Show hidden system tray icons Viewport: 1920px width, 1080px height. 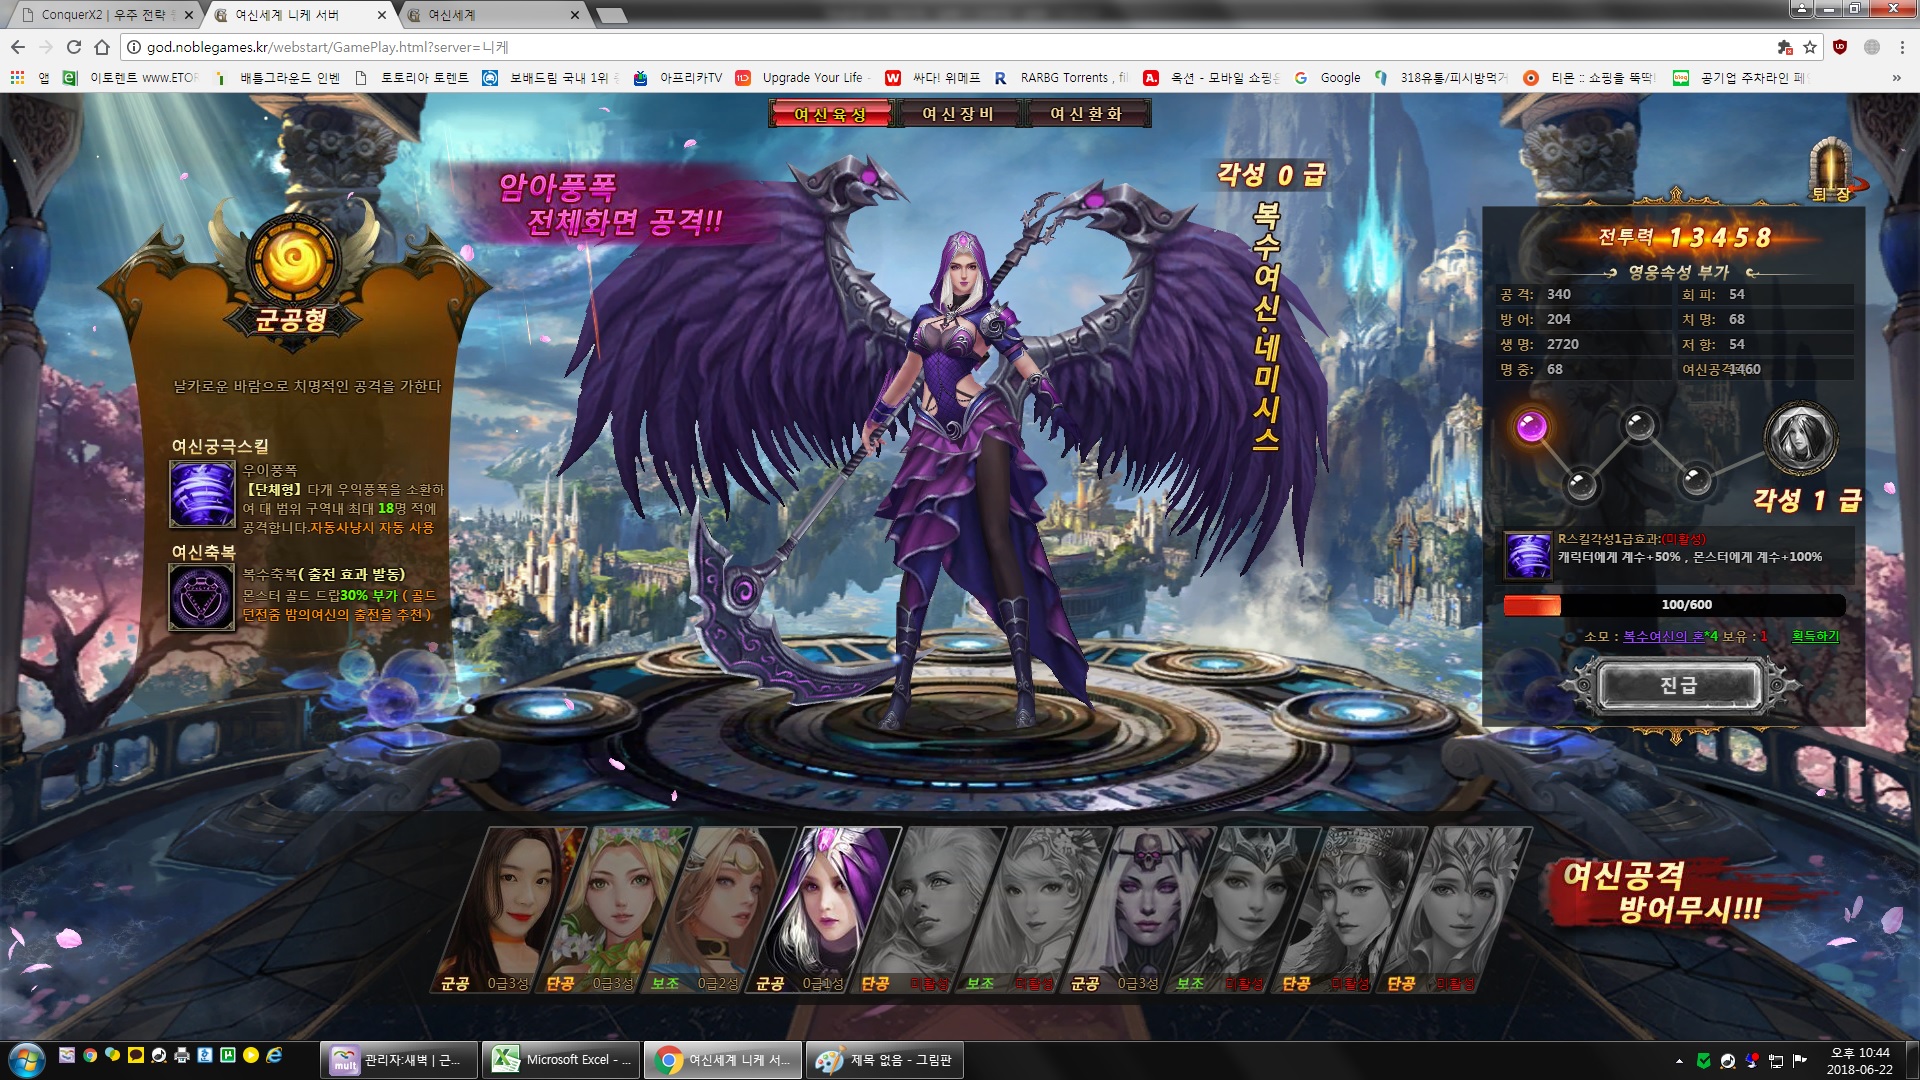(x=1679, y=1060)
